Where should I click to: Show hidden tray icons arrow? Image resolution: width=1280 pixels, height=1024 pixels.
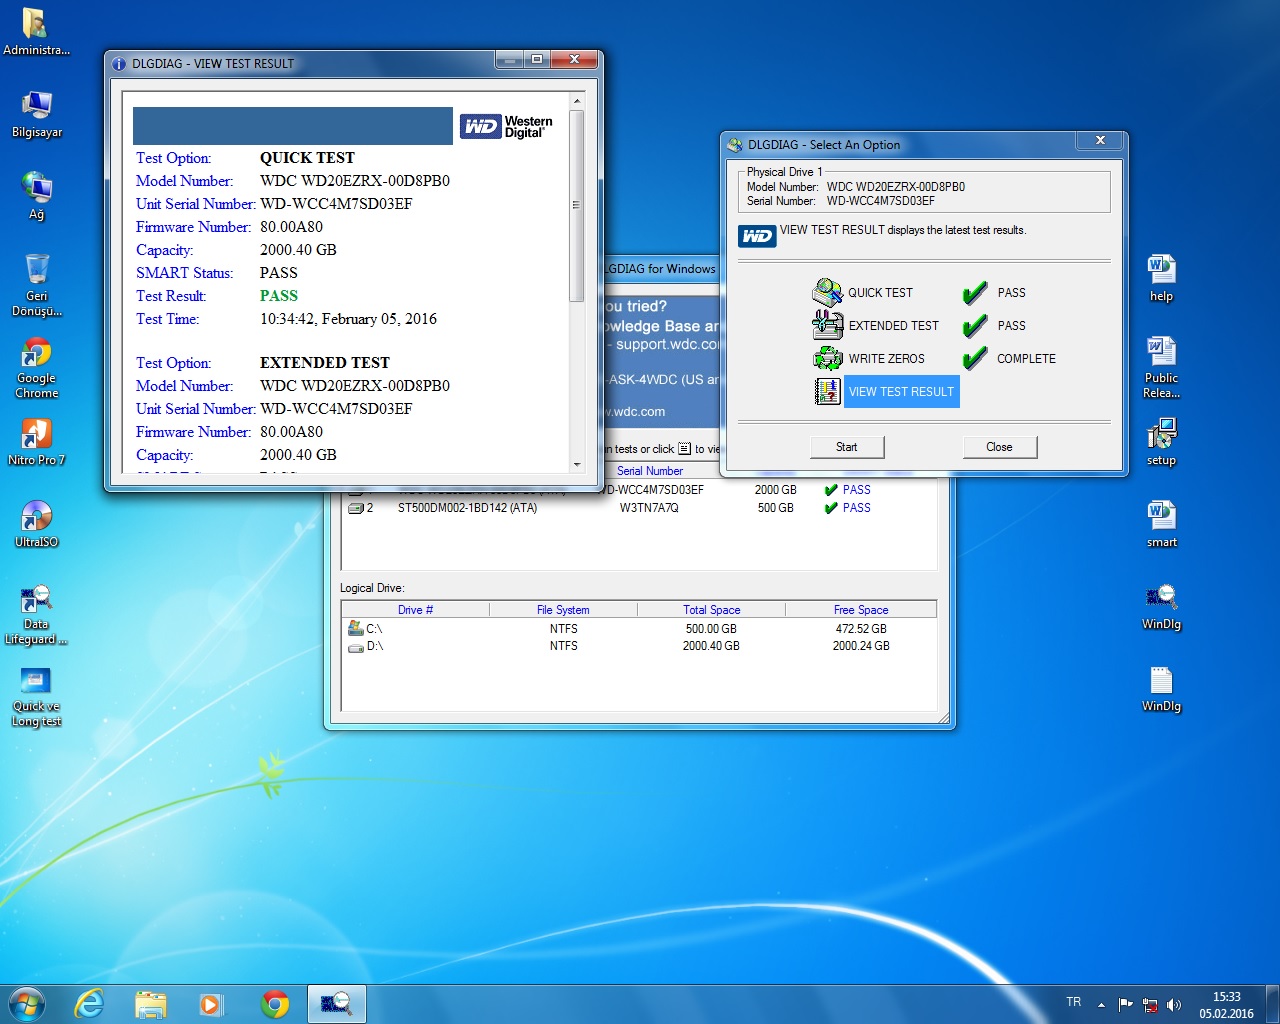coord(1101,1005)
